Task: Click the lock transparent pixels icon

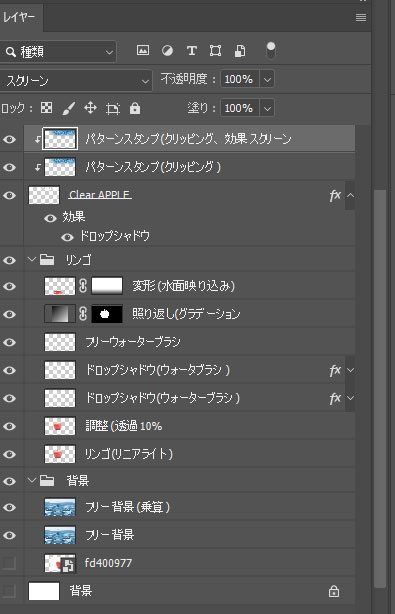Action: click(47, 108)
